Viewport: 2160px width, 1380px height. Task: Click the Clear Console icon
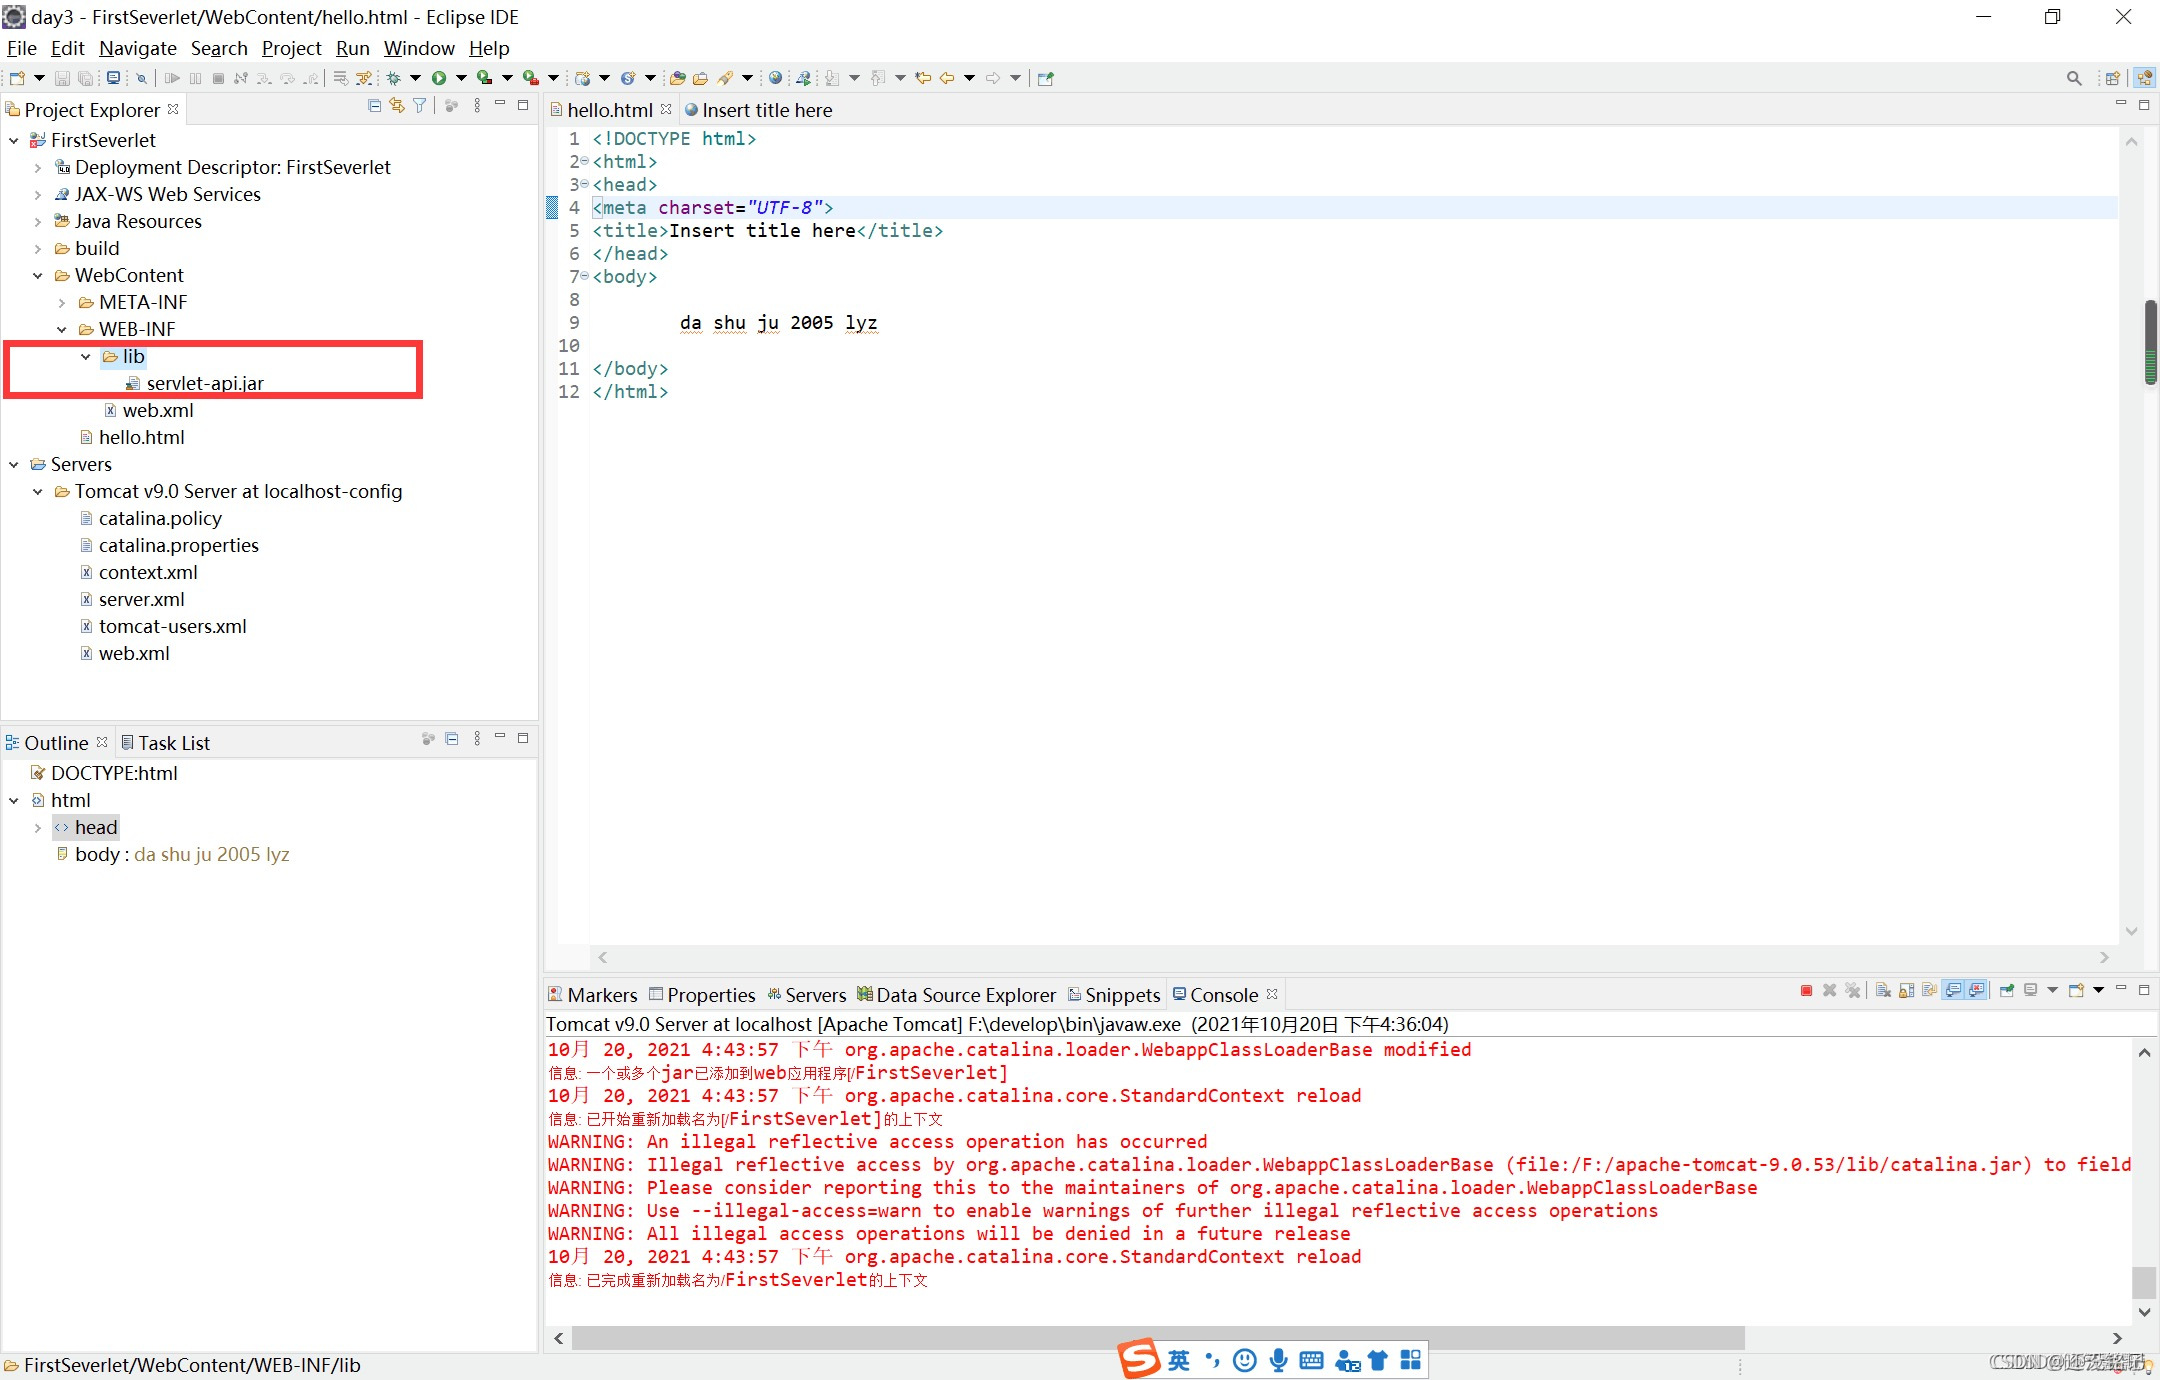(x=1884, y=994)
